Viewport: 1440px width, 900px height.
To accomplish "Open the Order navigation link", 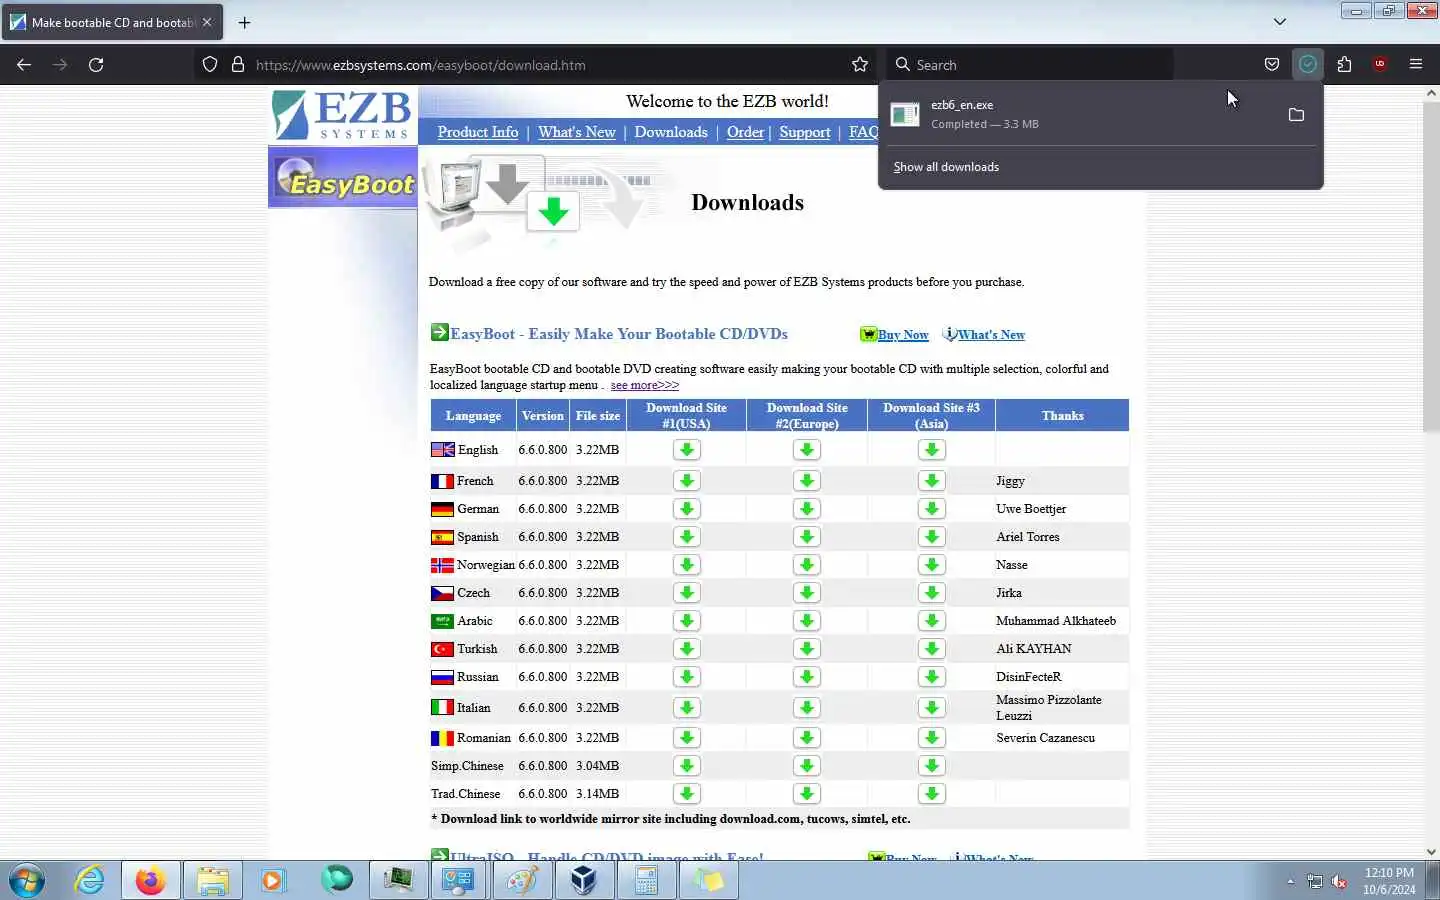I will pyautogui.click(x=745, y=132).
